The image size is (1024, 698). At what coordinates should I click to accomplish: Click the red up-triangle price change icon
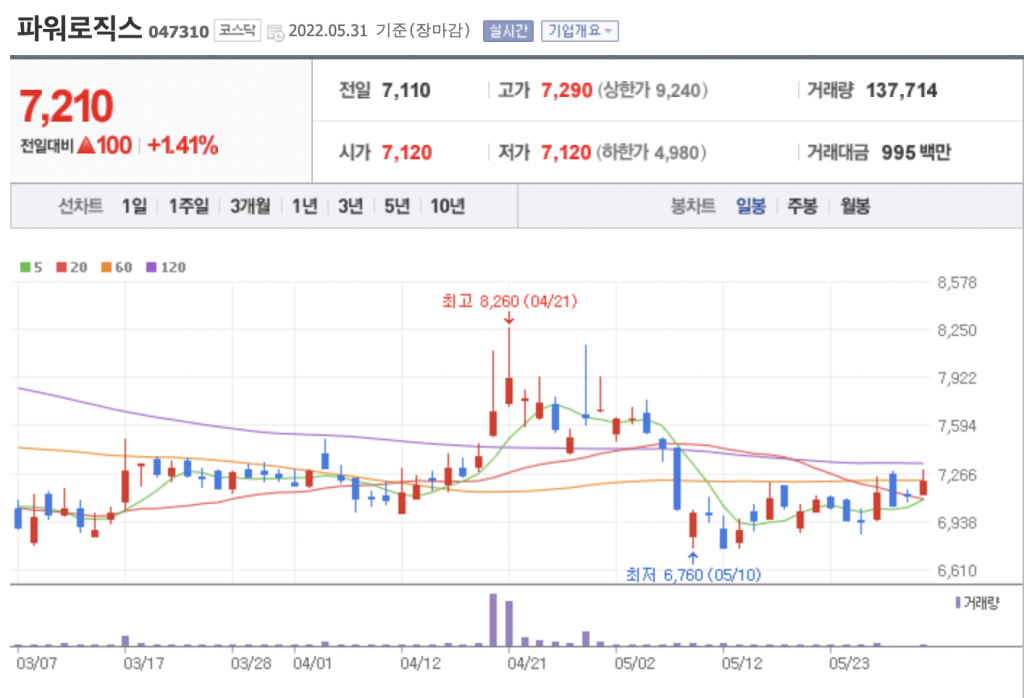coord(86,146)
